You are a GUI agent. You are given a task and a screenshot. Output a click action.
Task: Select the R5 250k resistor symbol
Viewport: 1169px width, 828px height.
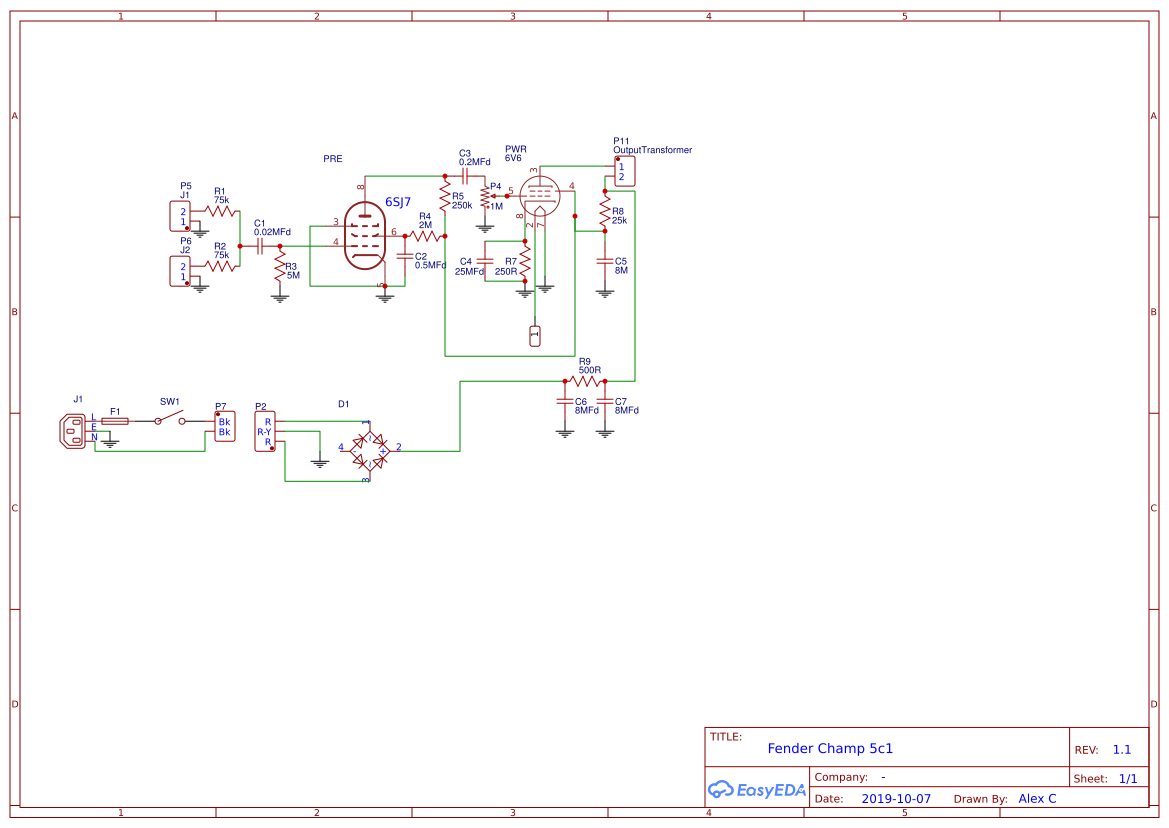pyautogui.click(x=445, y=197)
